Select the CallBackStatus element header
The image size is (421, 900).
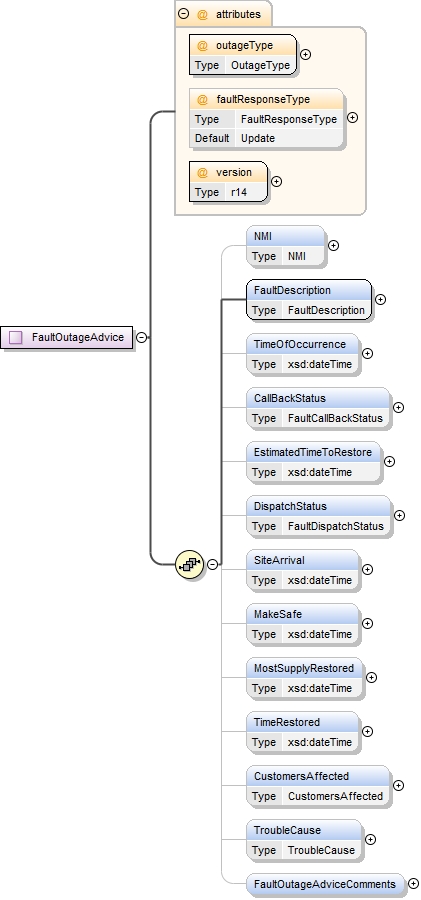(x=319, y=398)
